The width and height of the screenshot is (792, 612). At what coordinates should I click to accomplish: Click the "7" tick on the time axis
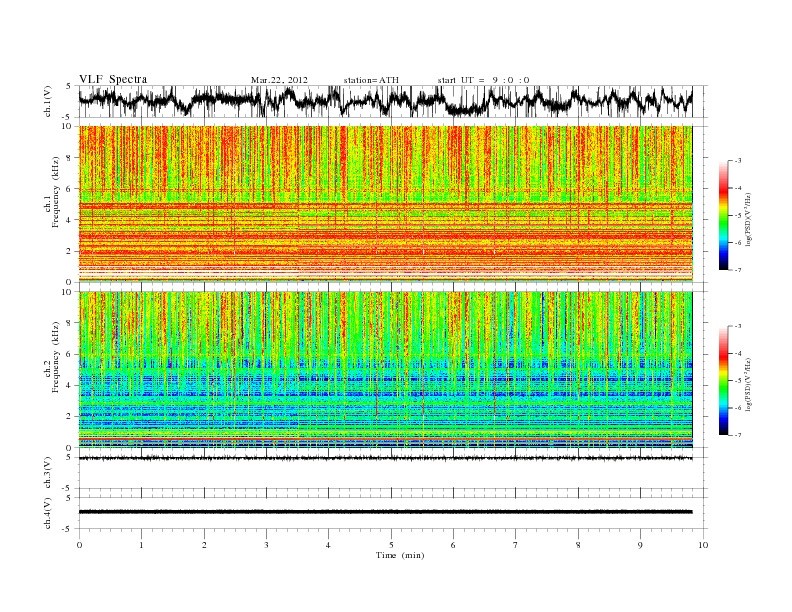(x=516, y=545)
